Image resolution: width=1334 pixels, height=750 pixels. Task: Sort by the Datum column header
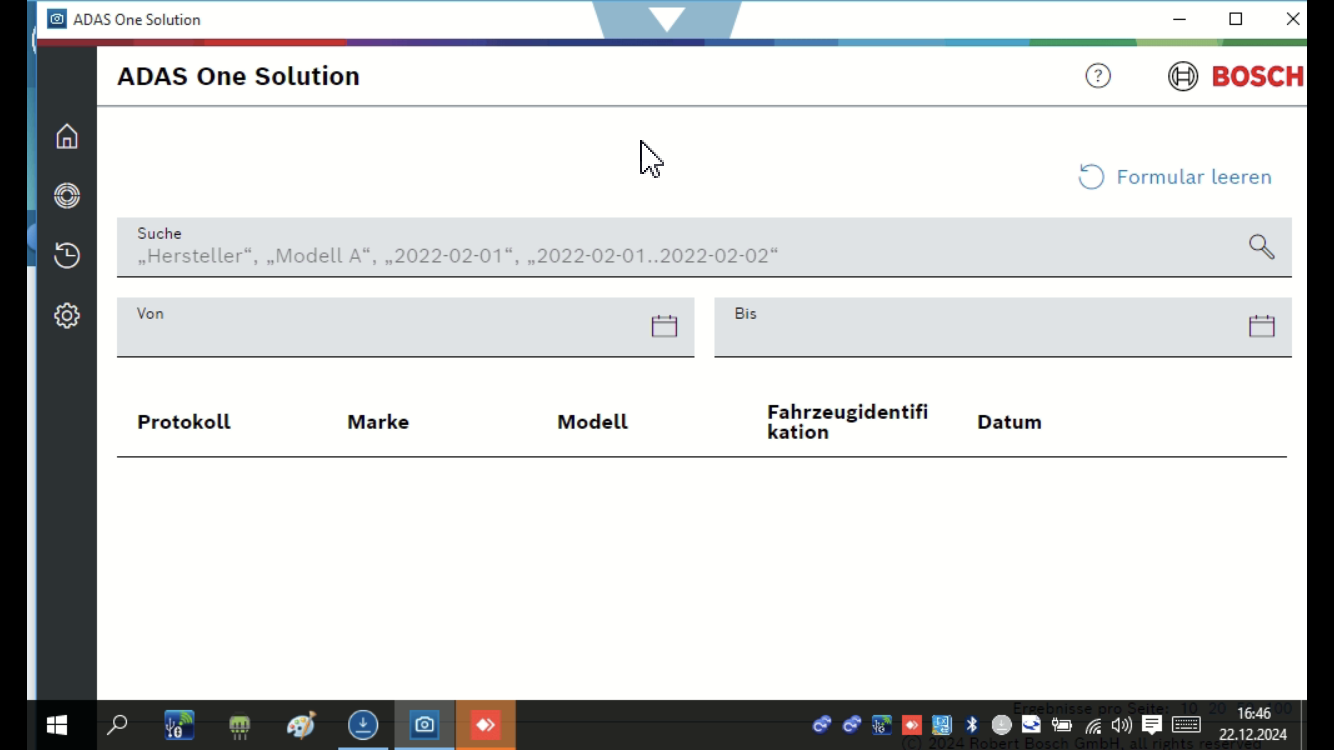pyautogui.click(x=1009, y=422)
